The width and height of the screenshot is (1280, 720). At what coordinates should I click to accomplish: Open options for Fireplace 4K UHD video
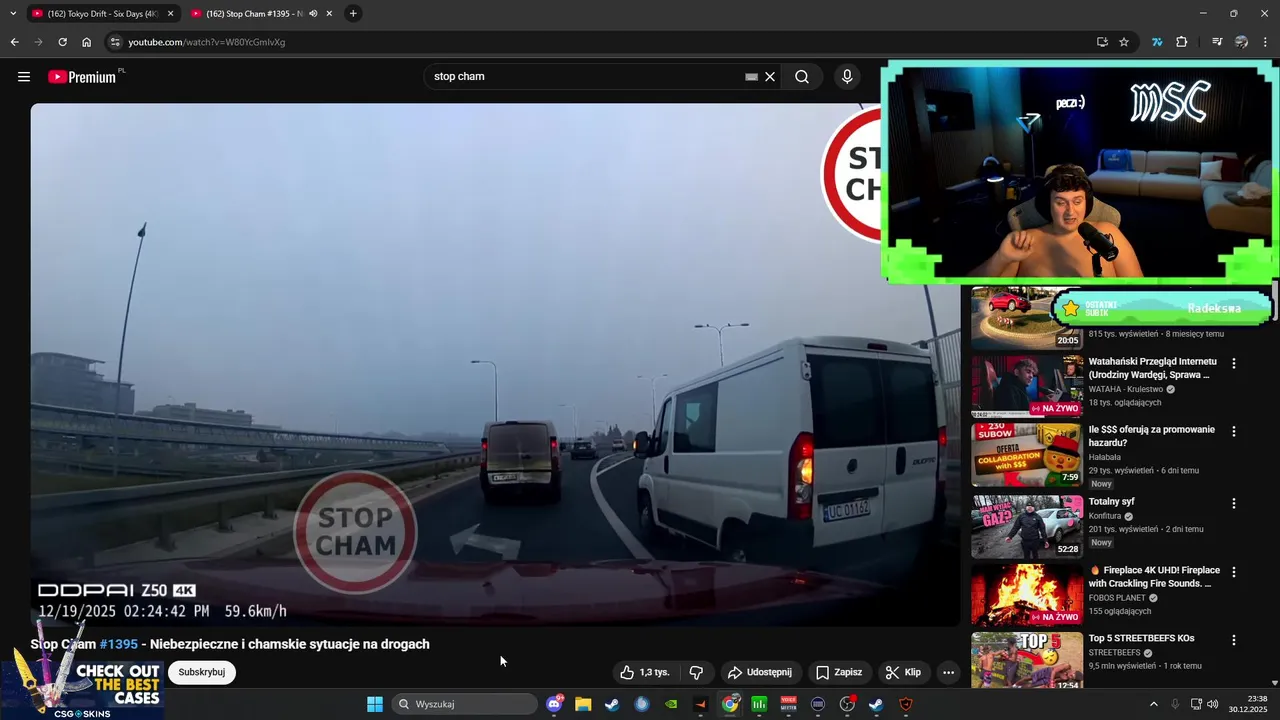[1234, 572]
